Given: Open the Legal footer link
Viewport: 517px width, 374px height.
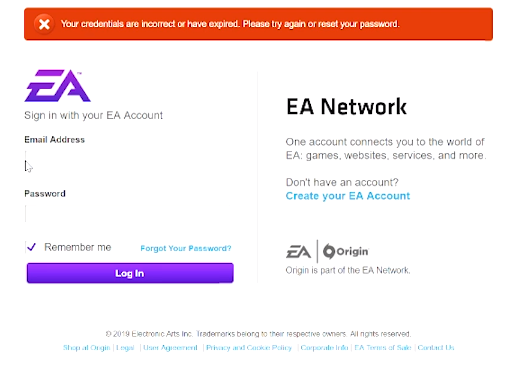Looking at the screenshot, I should (x=125, y=348).
